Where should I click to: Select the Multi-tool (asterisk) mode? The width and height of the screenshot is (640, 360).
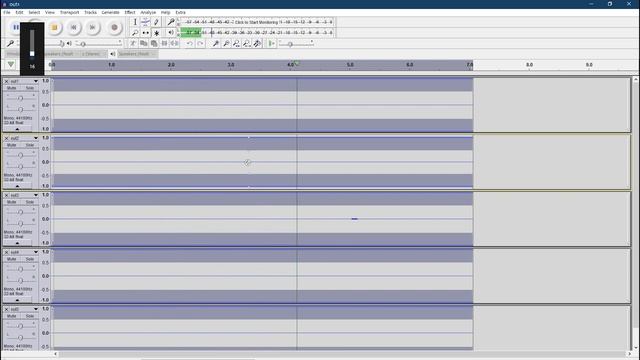click(156, 33)
